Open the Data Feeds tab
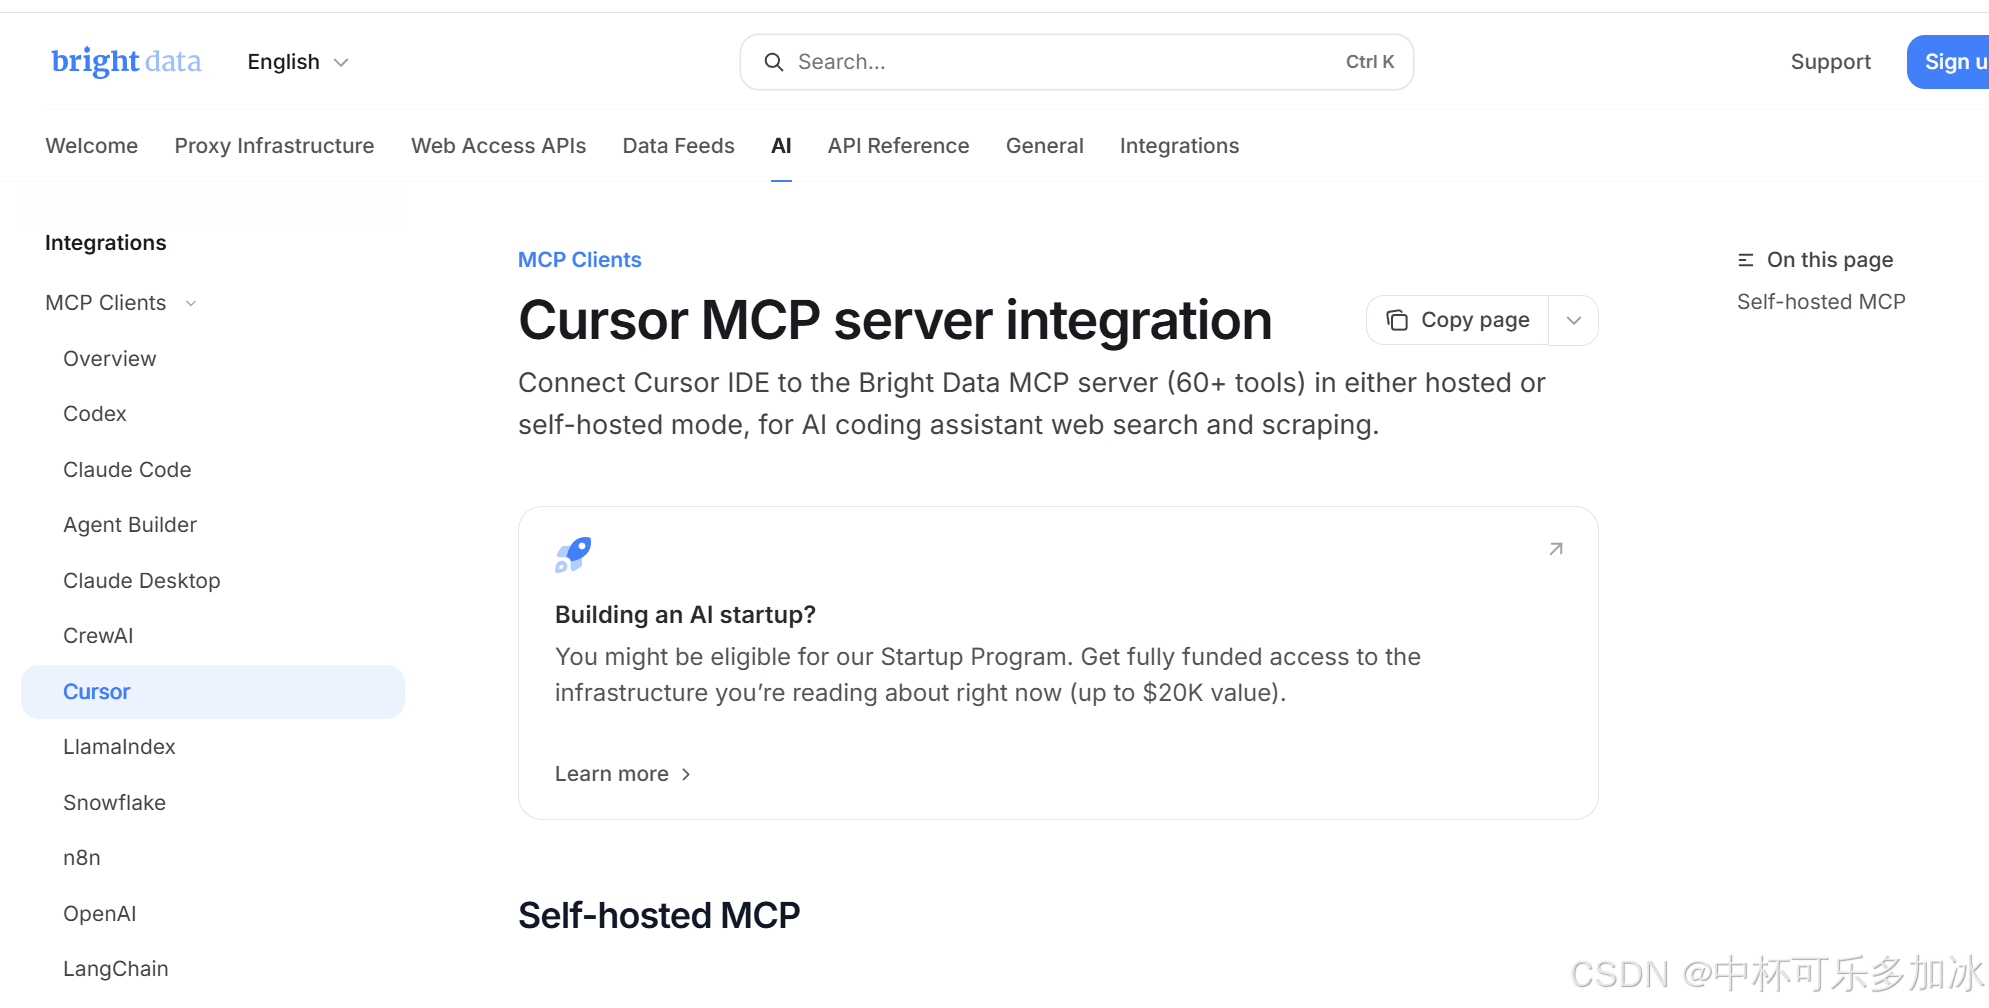Screen dimensions: 1989x1008 [679, 146]
